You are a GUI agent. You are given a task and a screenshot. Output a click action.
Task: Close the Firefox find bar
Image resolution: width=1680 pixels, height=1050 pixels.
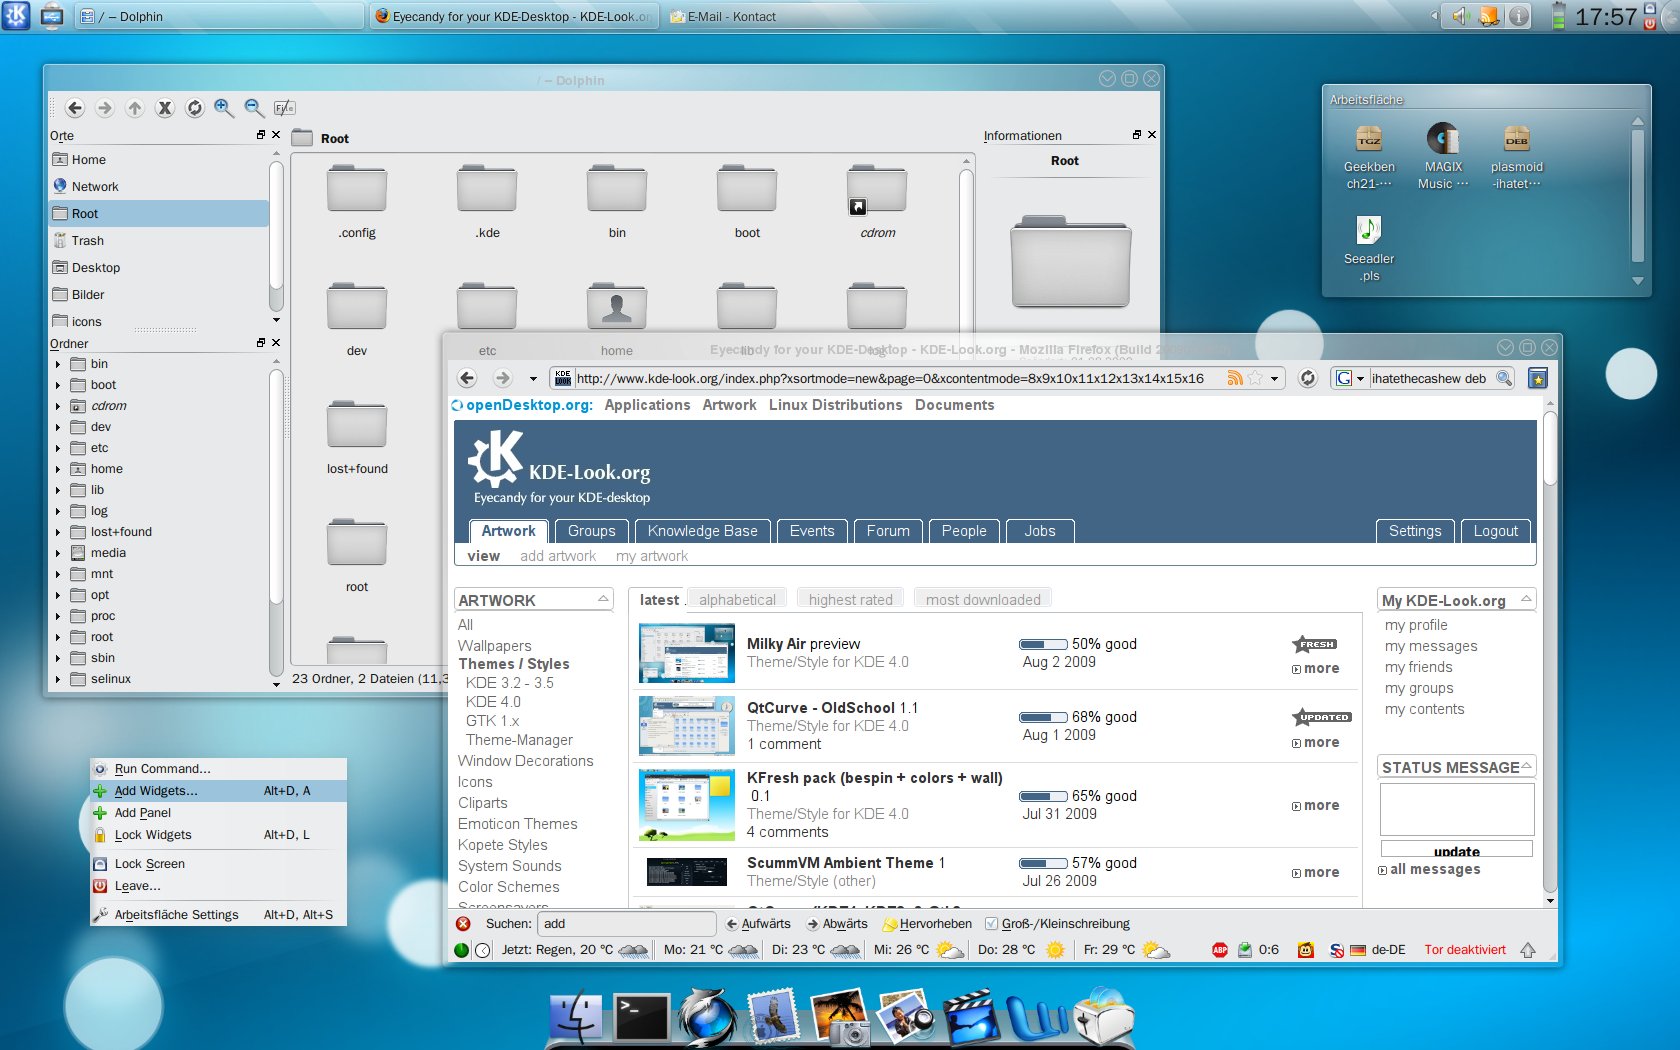[x=463, y=924]
